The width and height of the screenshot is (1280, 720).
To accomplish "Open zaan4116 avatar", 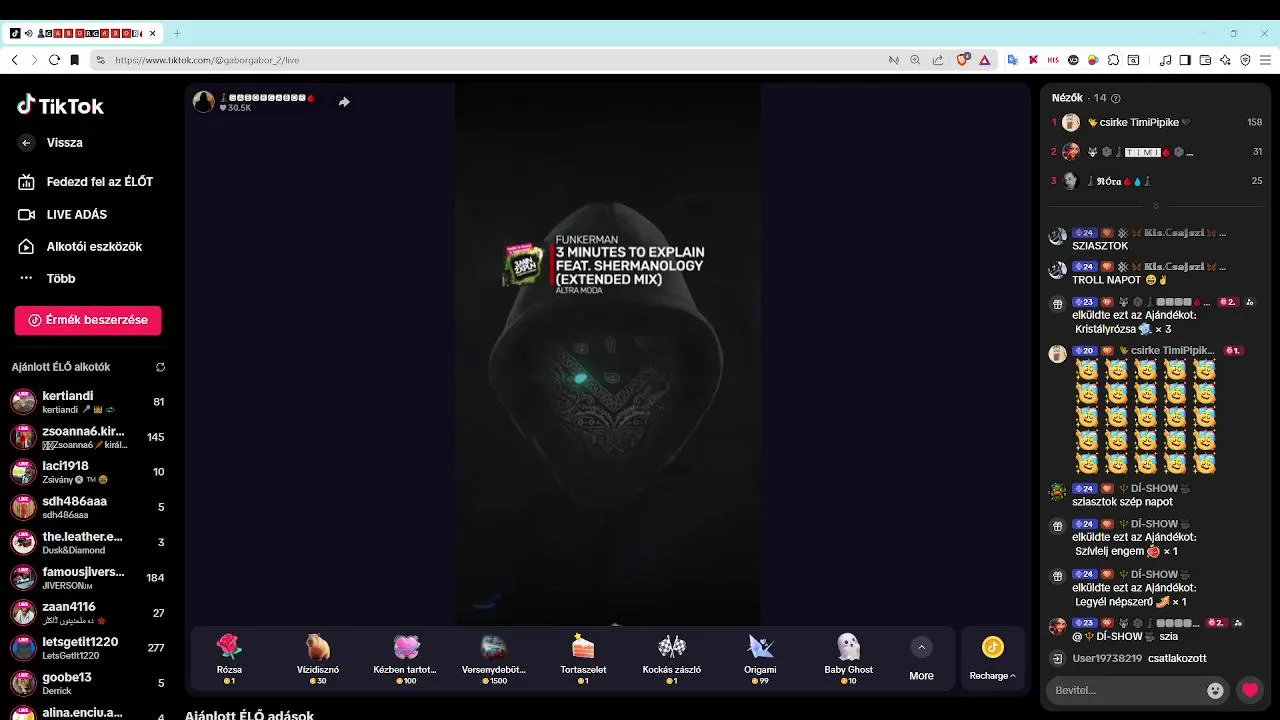I will click(x=23, y=612).
